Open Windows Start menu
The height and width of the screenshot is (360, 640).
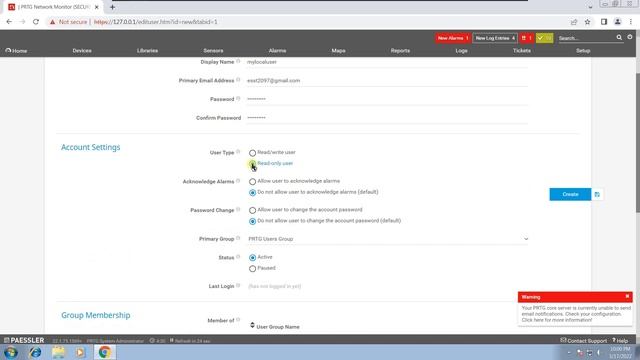tap(11, 352)
